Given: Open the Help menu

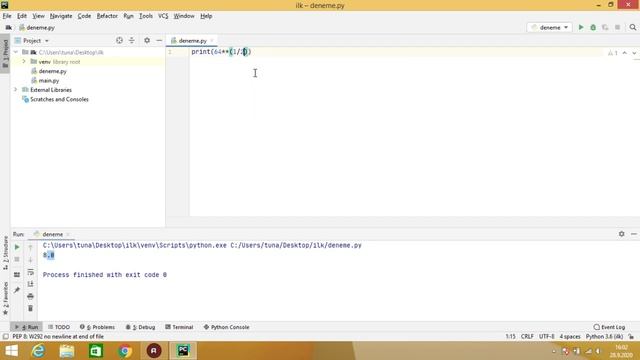Looking at the screenshot, I should (x=206, y=16).
